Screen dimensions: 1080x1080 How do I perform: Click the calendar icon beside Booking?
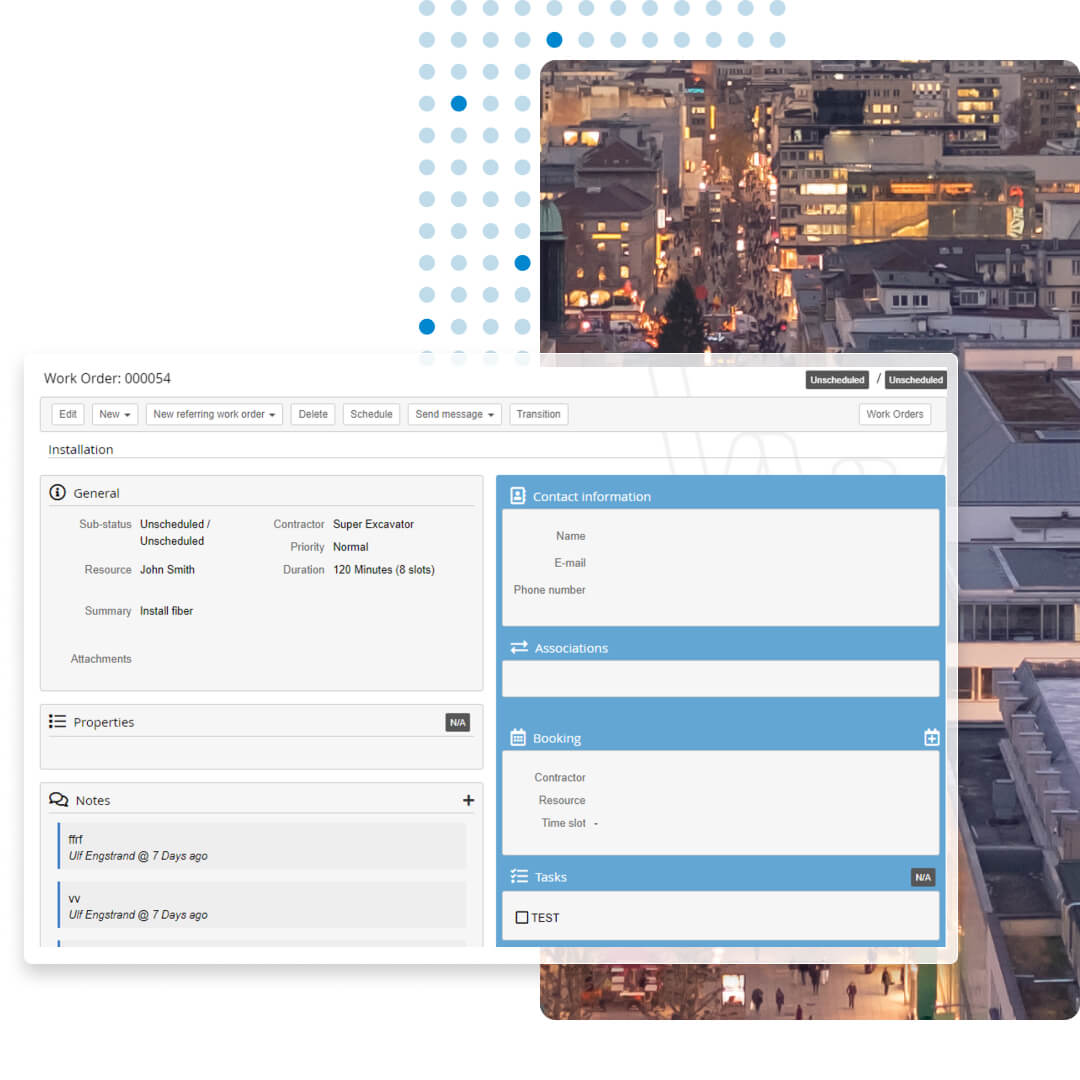coord(518,737)
